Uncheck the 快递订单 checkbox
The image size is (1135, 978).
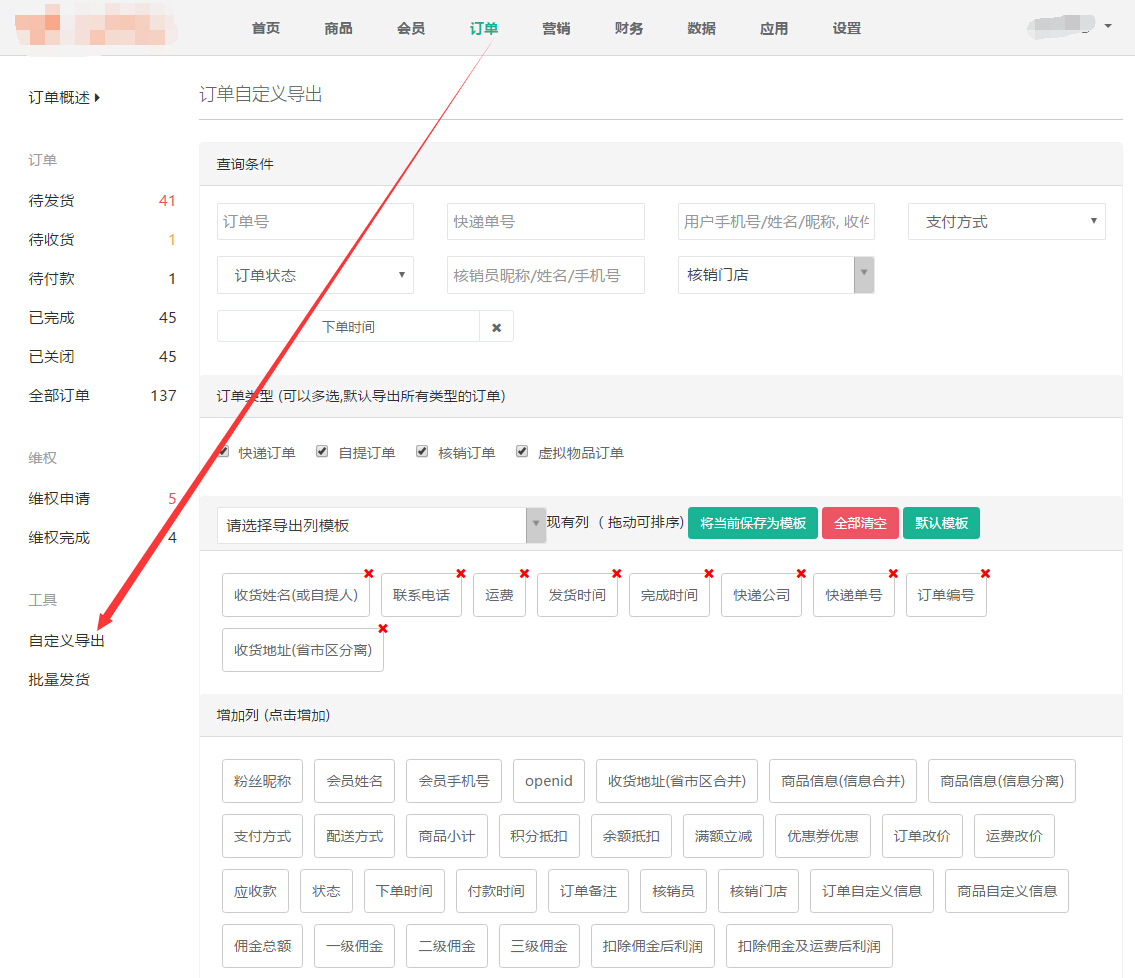point(223,452)
